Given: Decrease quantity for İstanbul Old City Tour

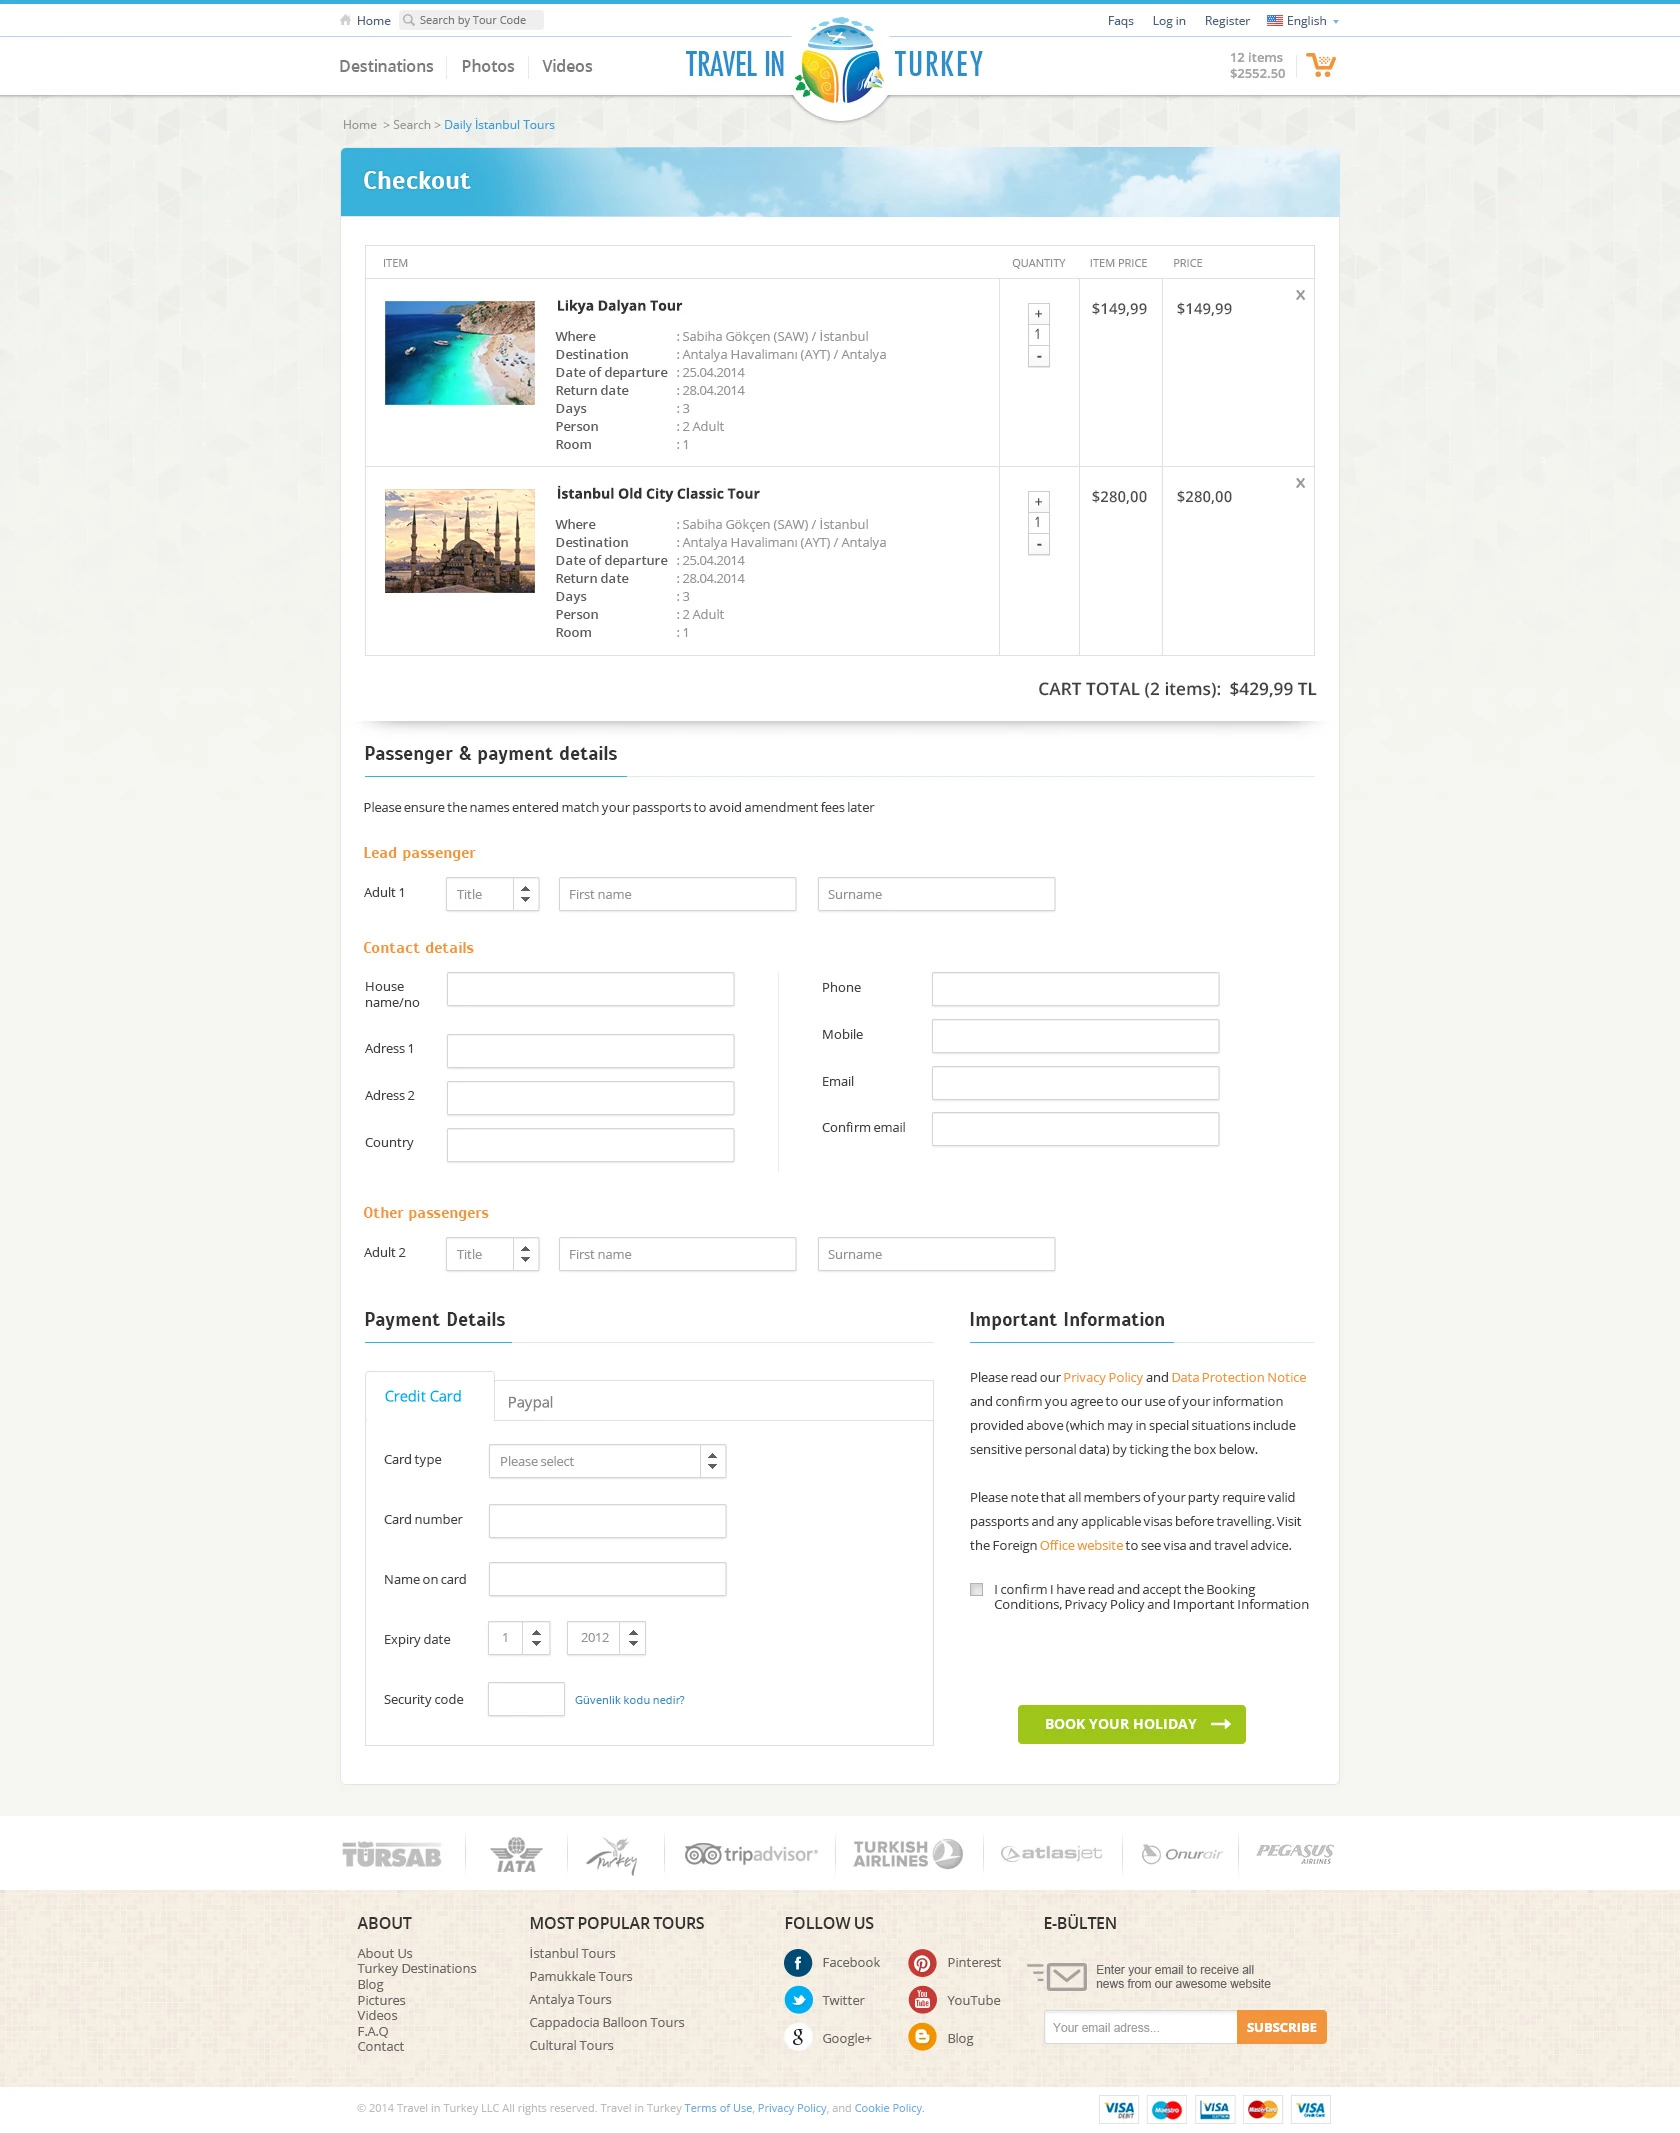Looking at the screenshot, I should [1038, 545].
